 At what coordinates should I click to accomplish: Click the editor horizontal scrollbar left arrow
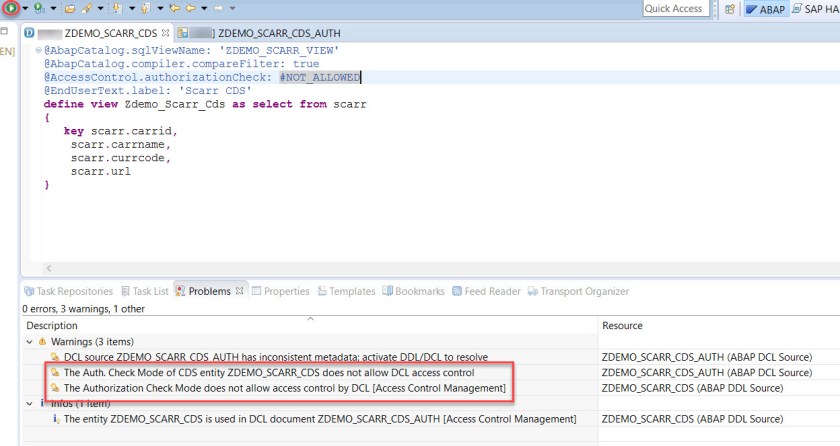click(x=49, y=268)
